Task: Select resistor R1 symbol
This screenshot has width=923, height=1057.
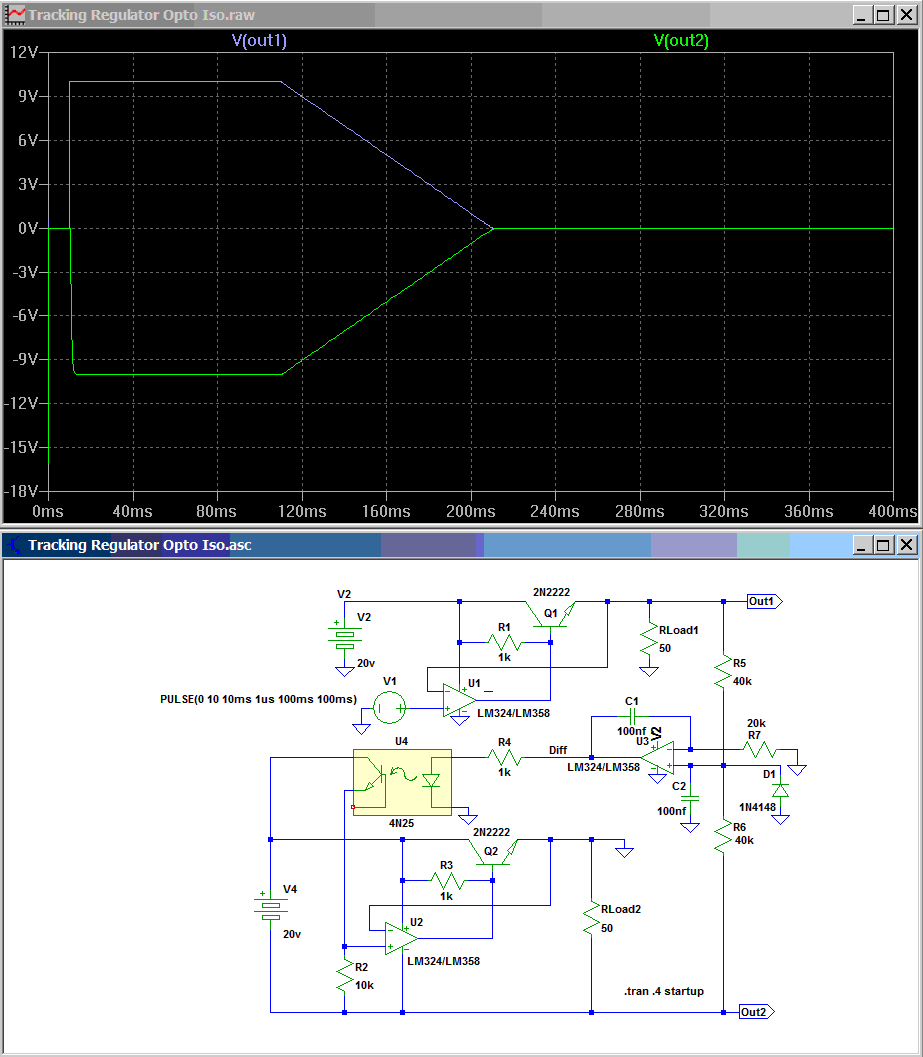Action: tap(504, 642)
